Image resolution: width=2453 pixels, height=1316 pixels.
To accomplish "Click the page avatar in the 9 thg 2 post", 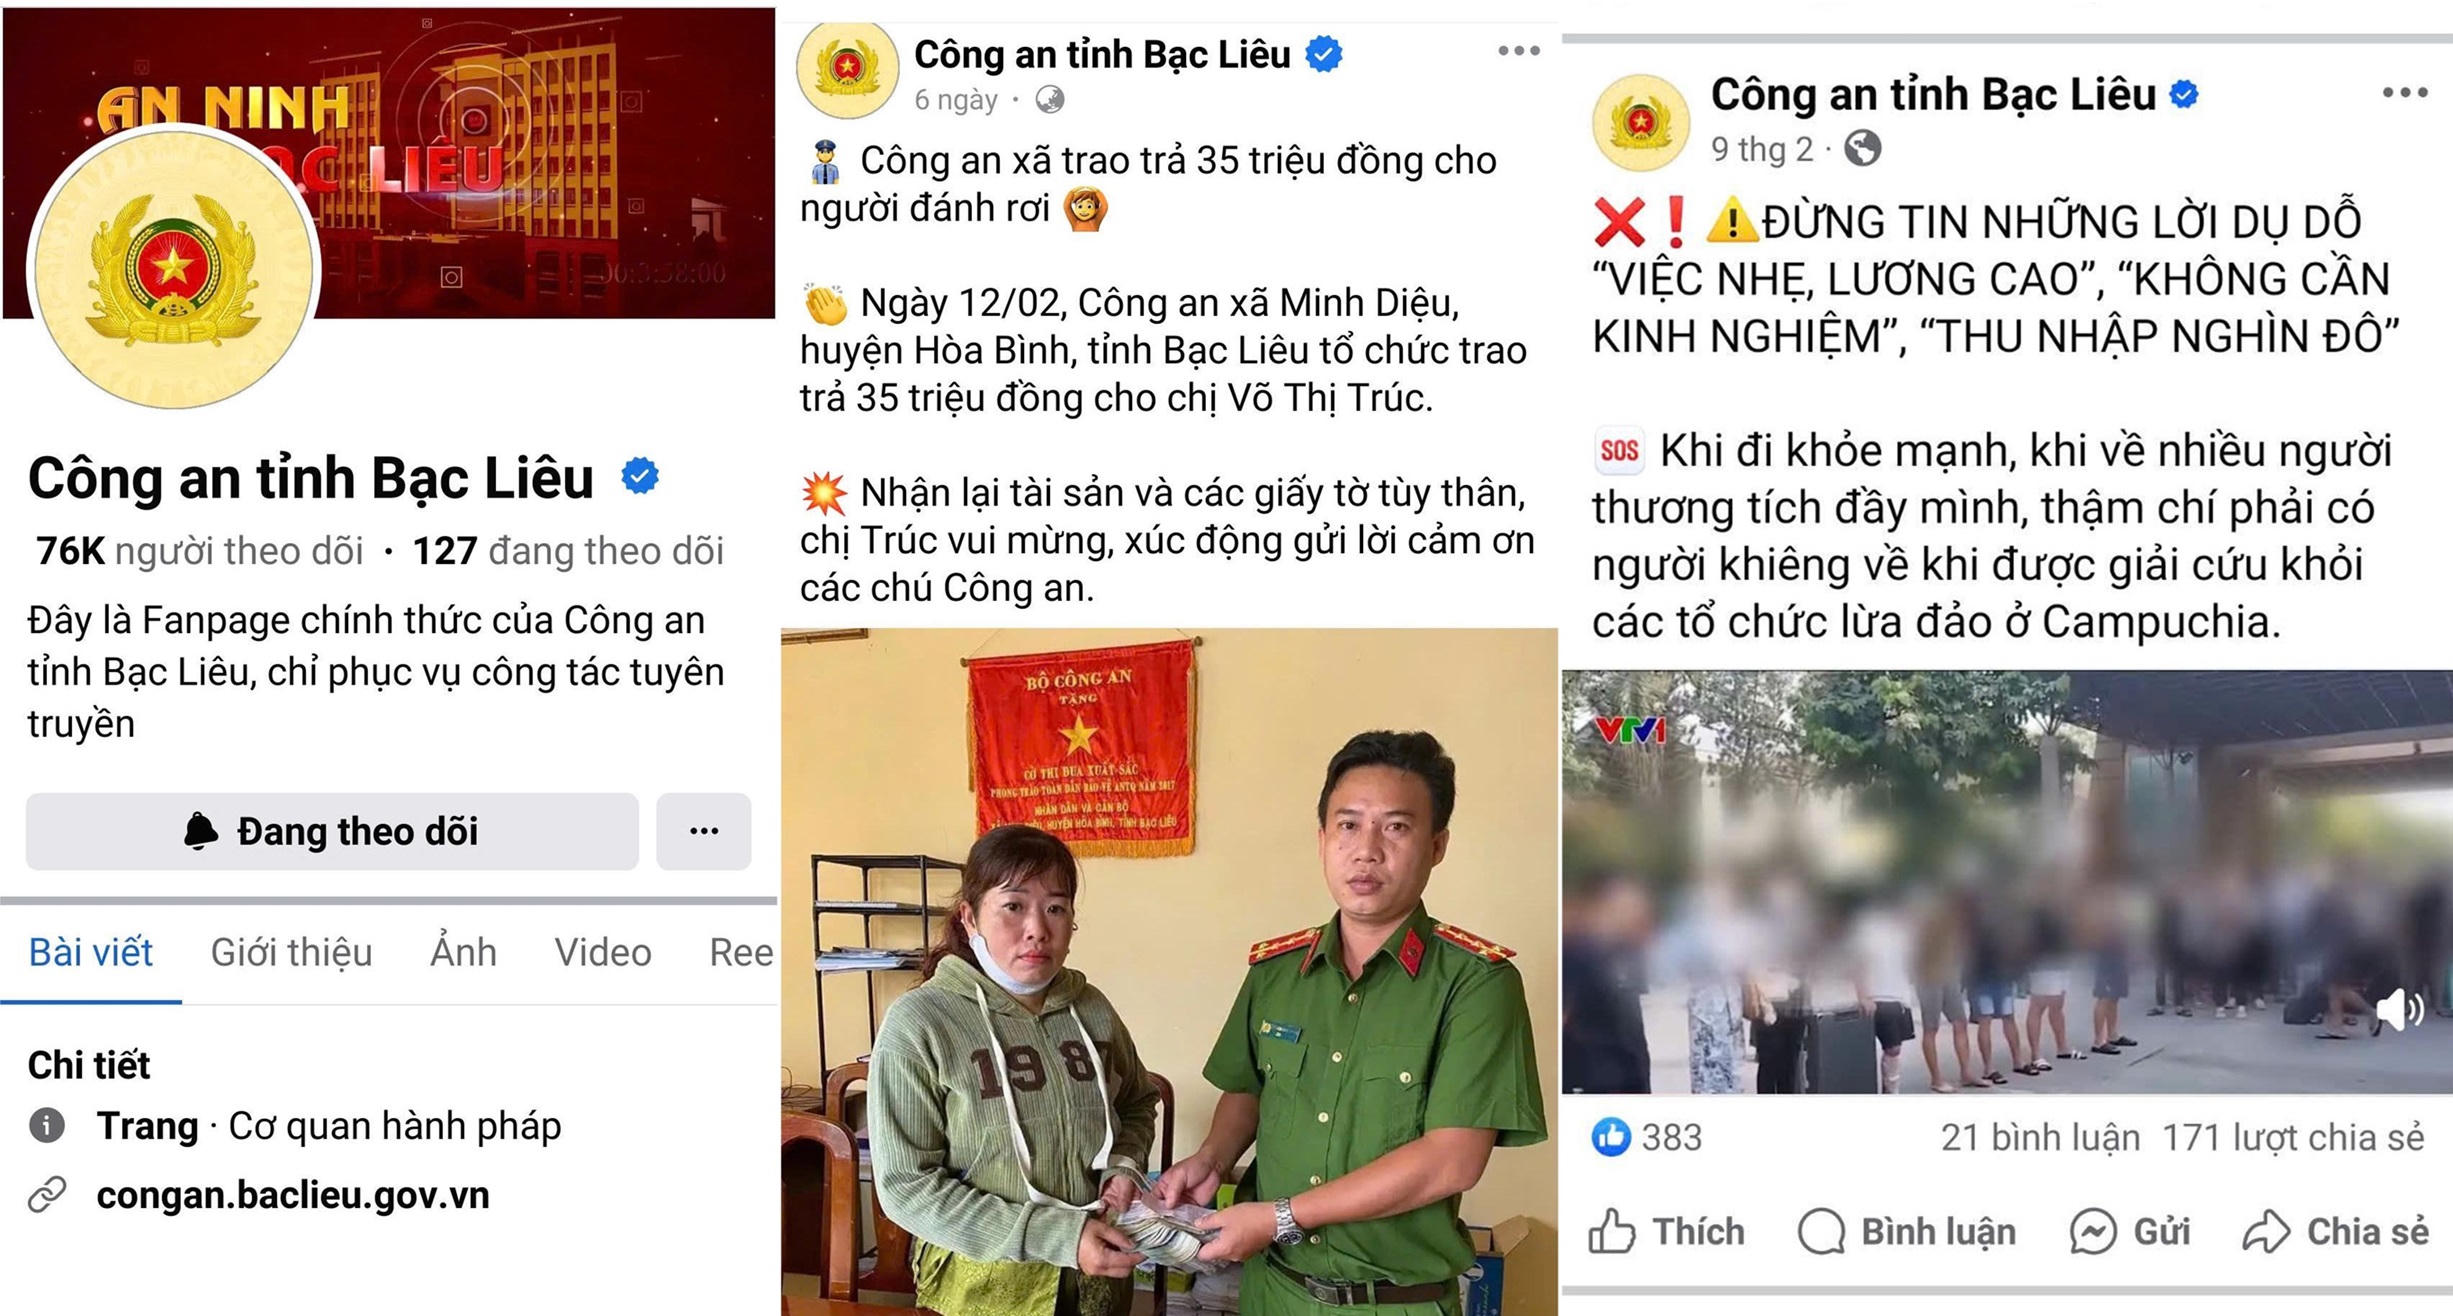I will (x=1641, y=123).
